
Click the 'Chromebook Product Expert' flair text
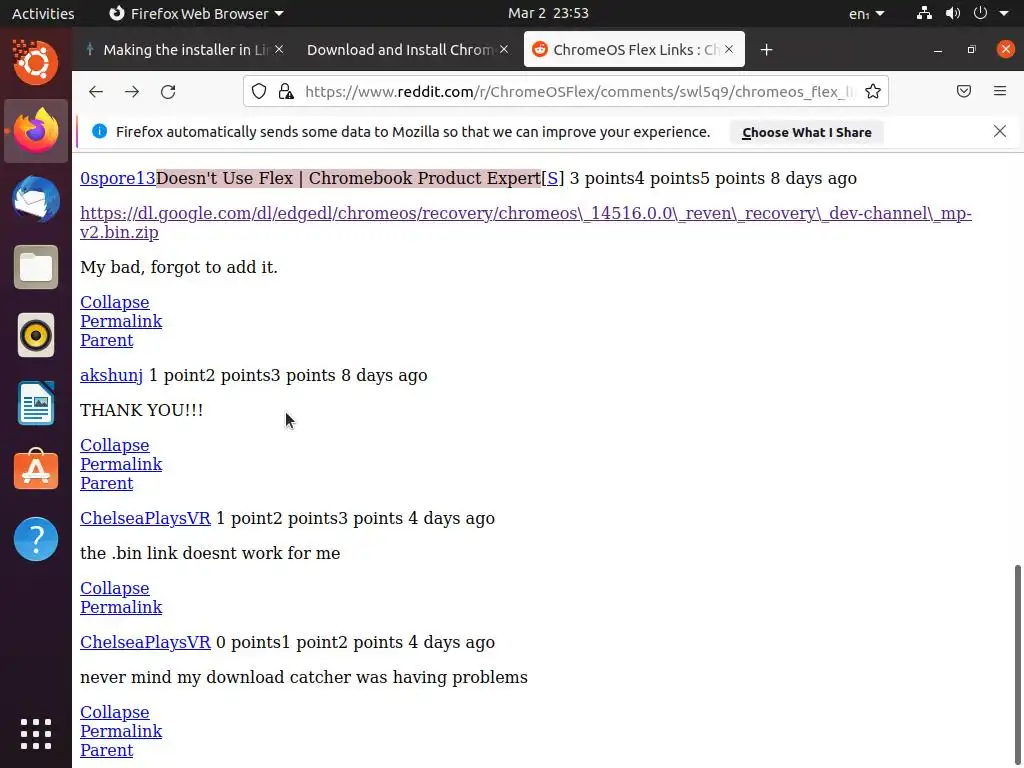coord(425,178)
